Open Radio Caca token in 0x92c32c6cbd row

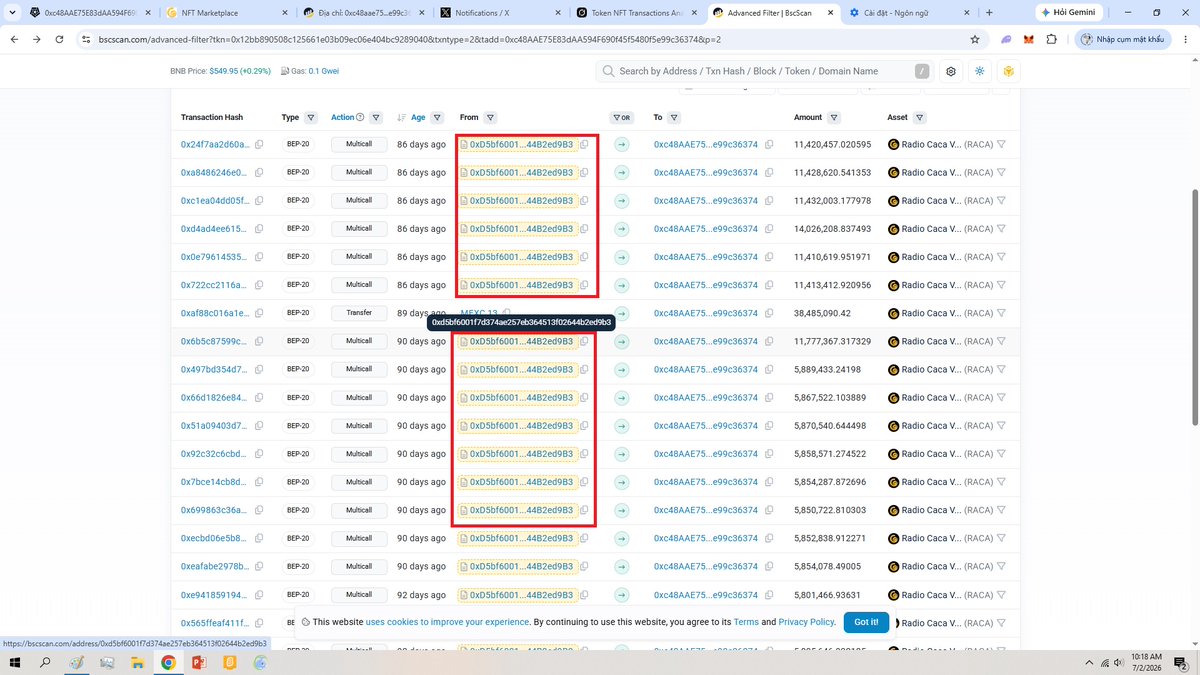click(931, 453)
